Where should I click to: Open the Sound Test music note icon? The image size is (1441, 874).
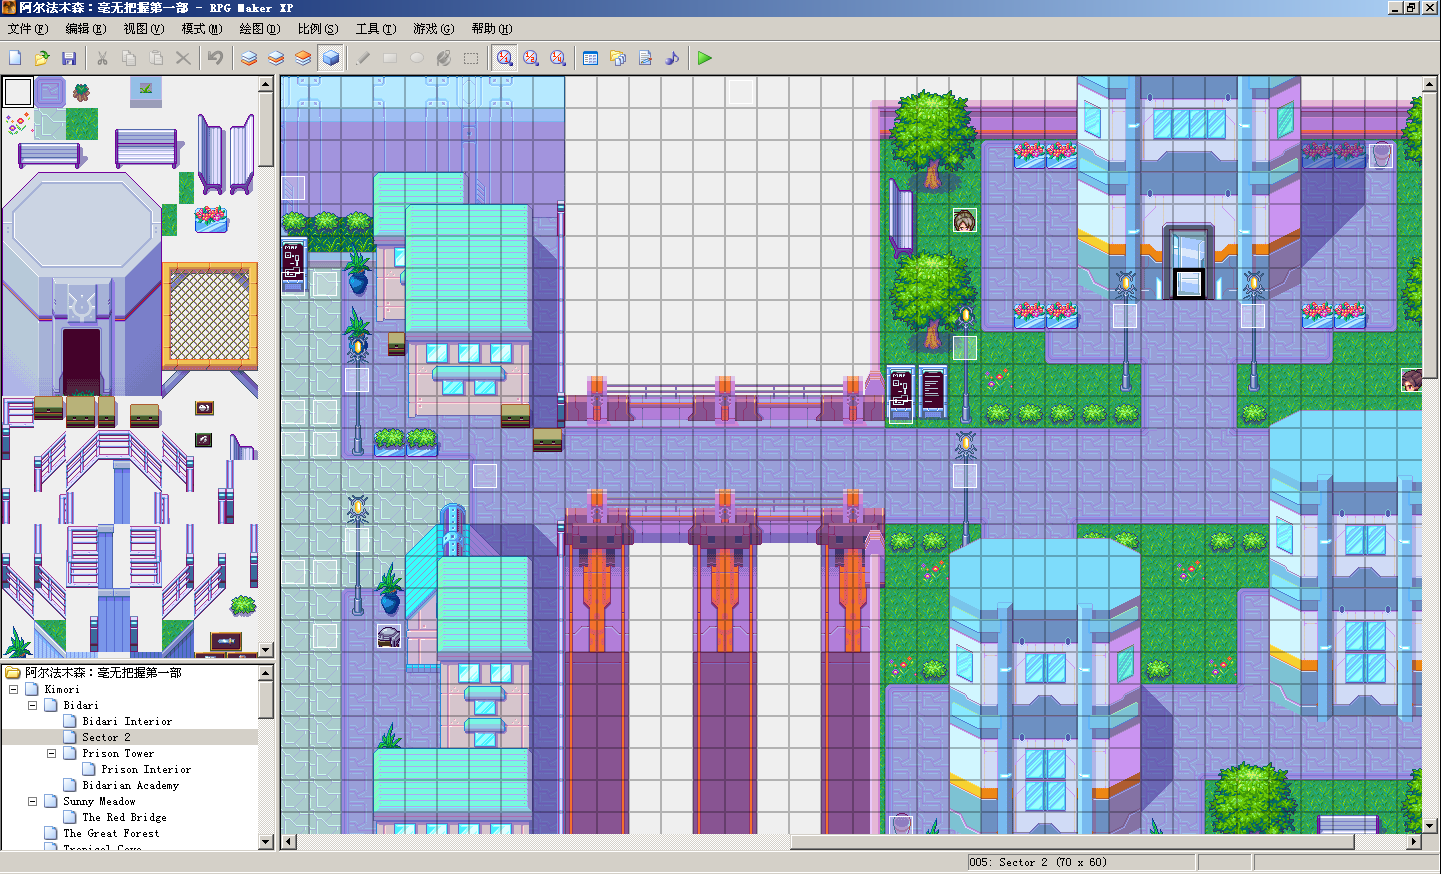pos(672,58)
